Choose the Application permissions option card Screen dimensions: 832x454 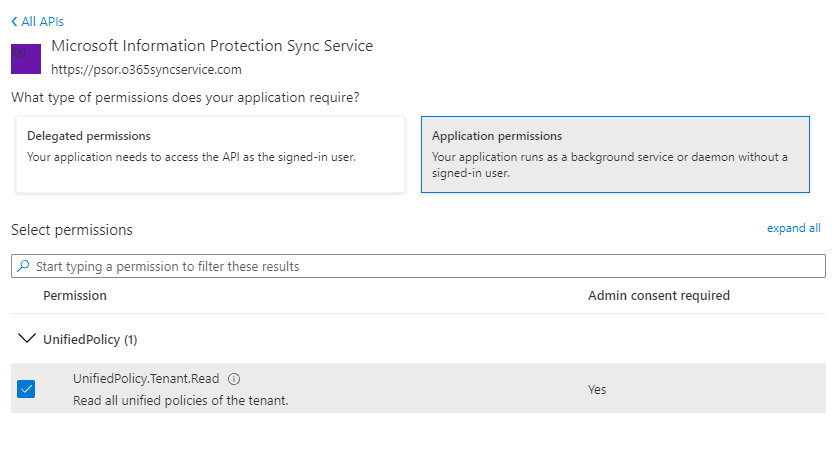(614, 154)
